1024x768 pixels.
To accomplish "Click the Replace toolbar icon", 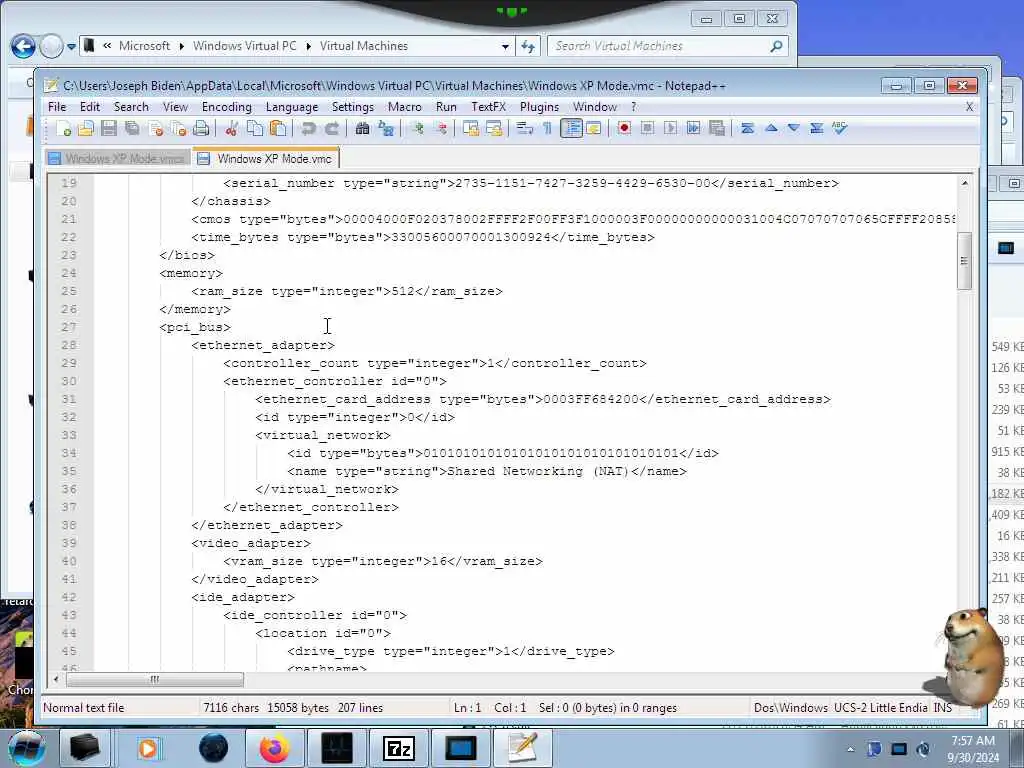I will [386, 129].
